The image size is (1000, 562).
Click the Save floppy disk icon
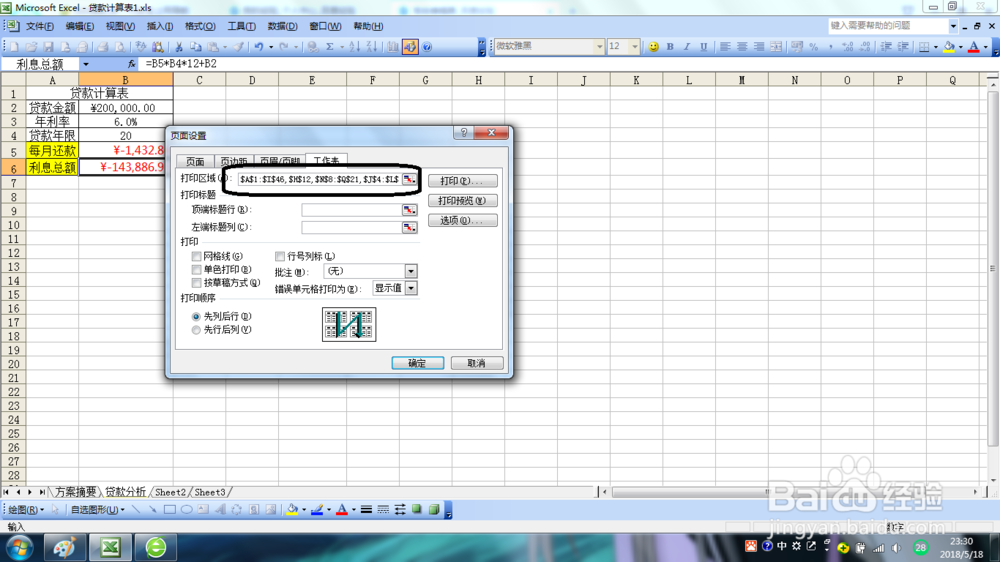(48, 47)
